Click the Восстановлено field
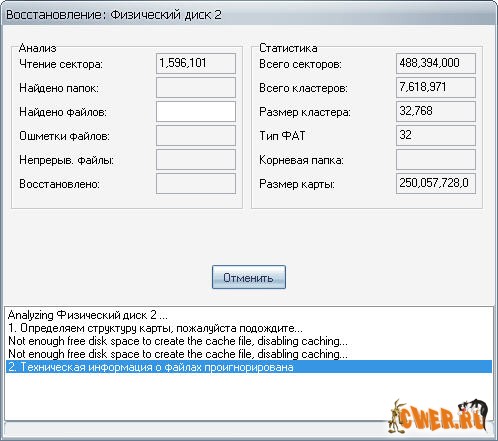This screenshot has width=498, height=441. point(196,183)
